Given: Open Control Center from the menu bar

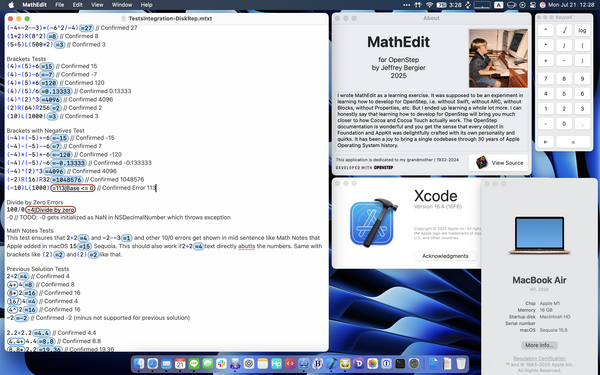Looking at the screenshot, I should click(533, 5).
